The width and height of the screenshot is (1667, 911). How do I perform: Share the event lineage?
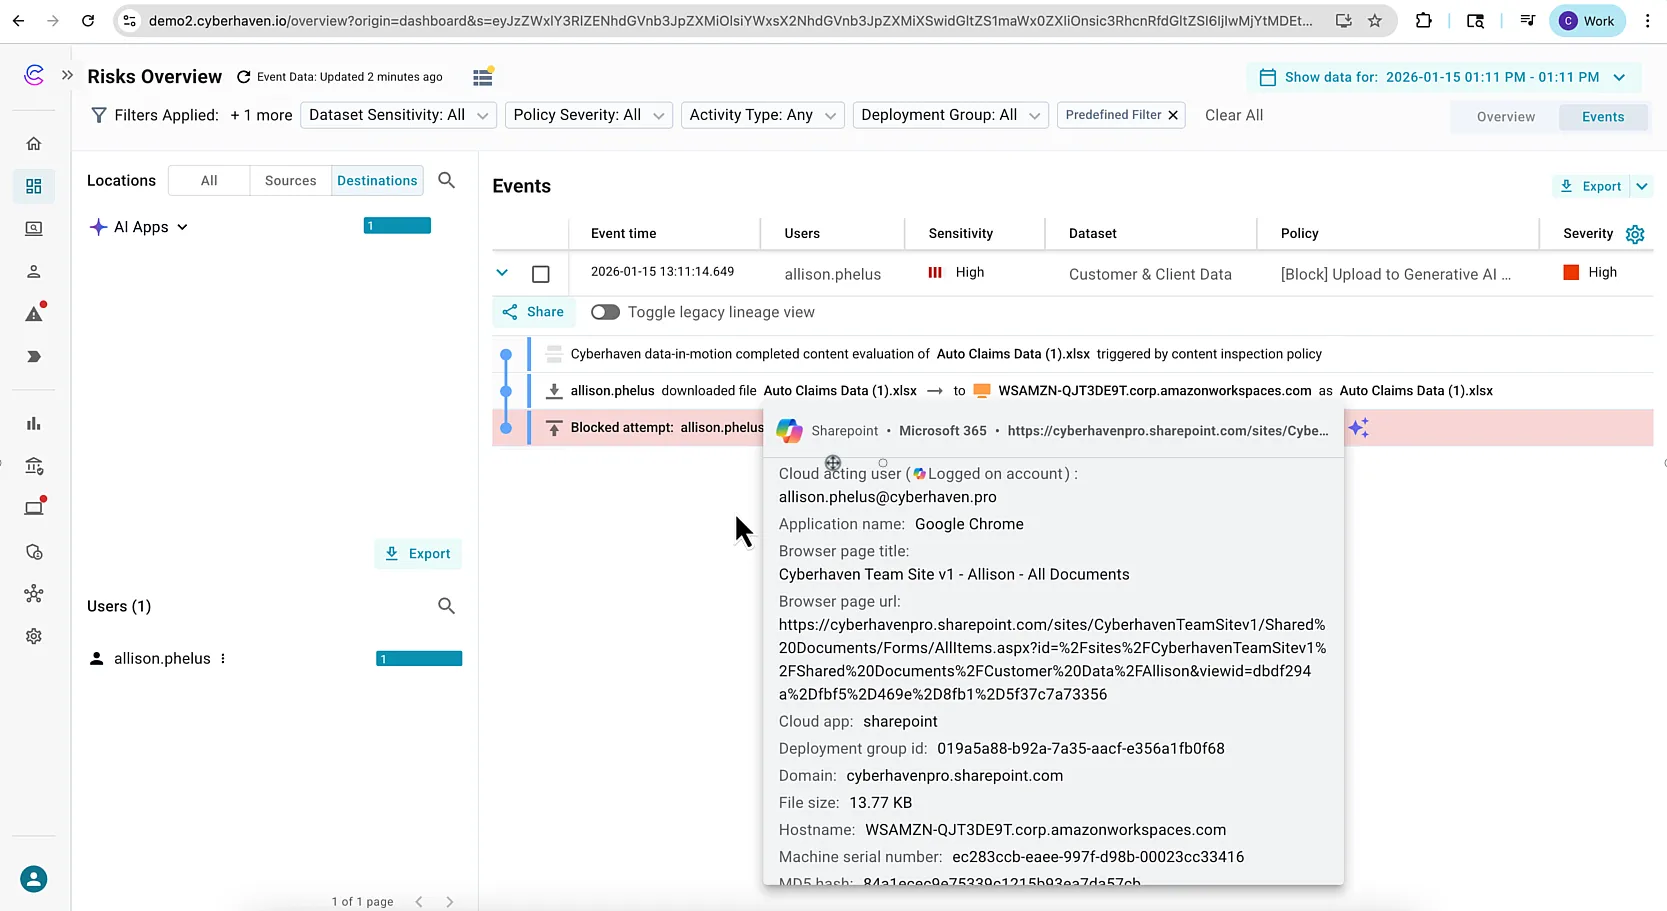(x=534, y=312)
